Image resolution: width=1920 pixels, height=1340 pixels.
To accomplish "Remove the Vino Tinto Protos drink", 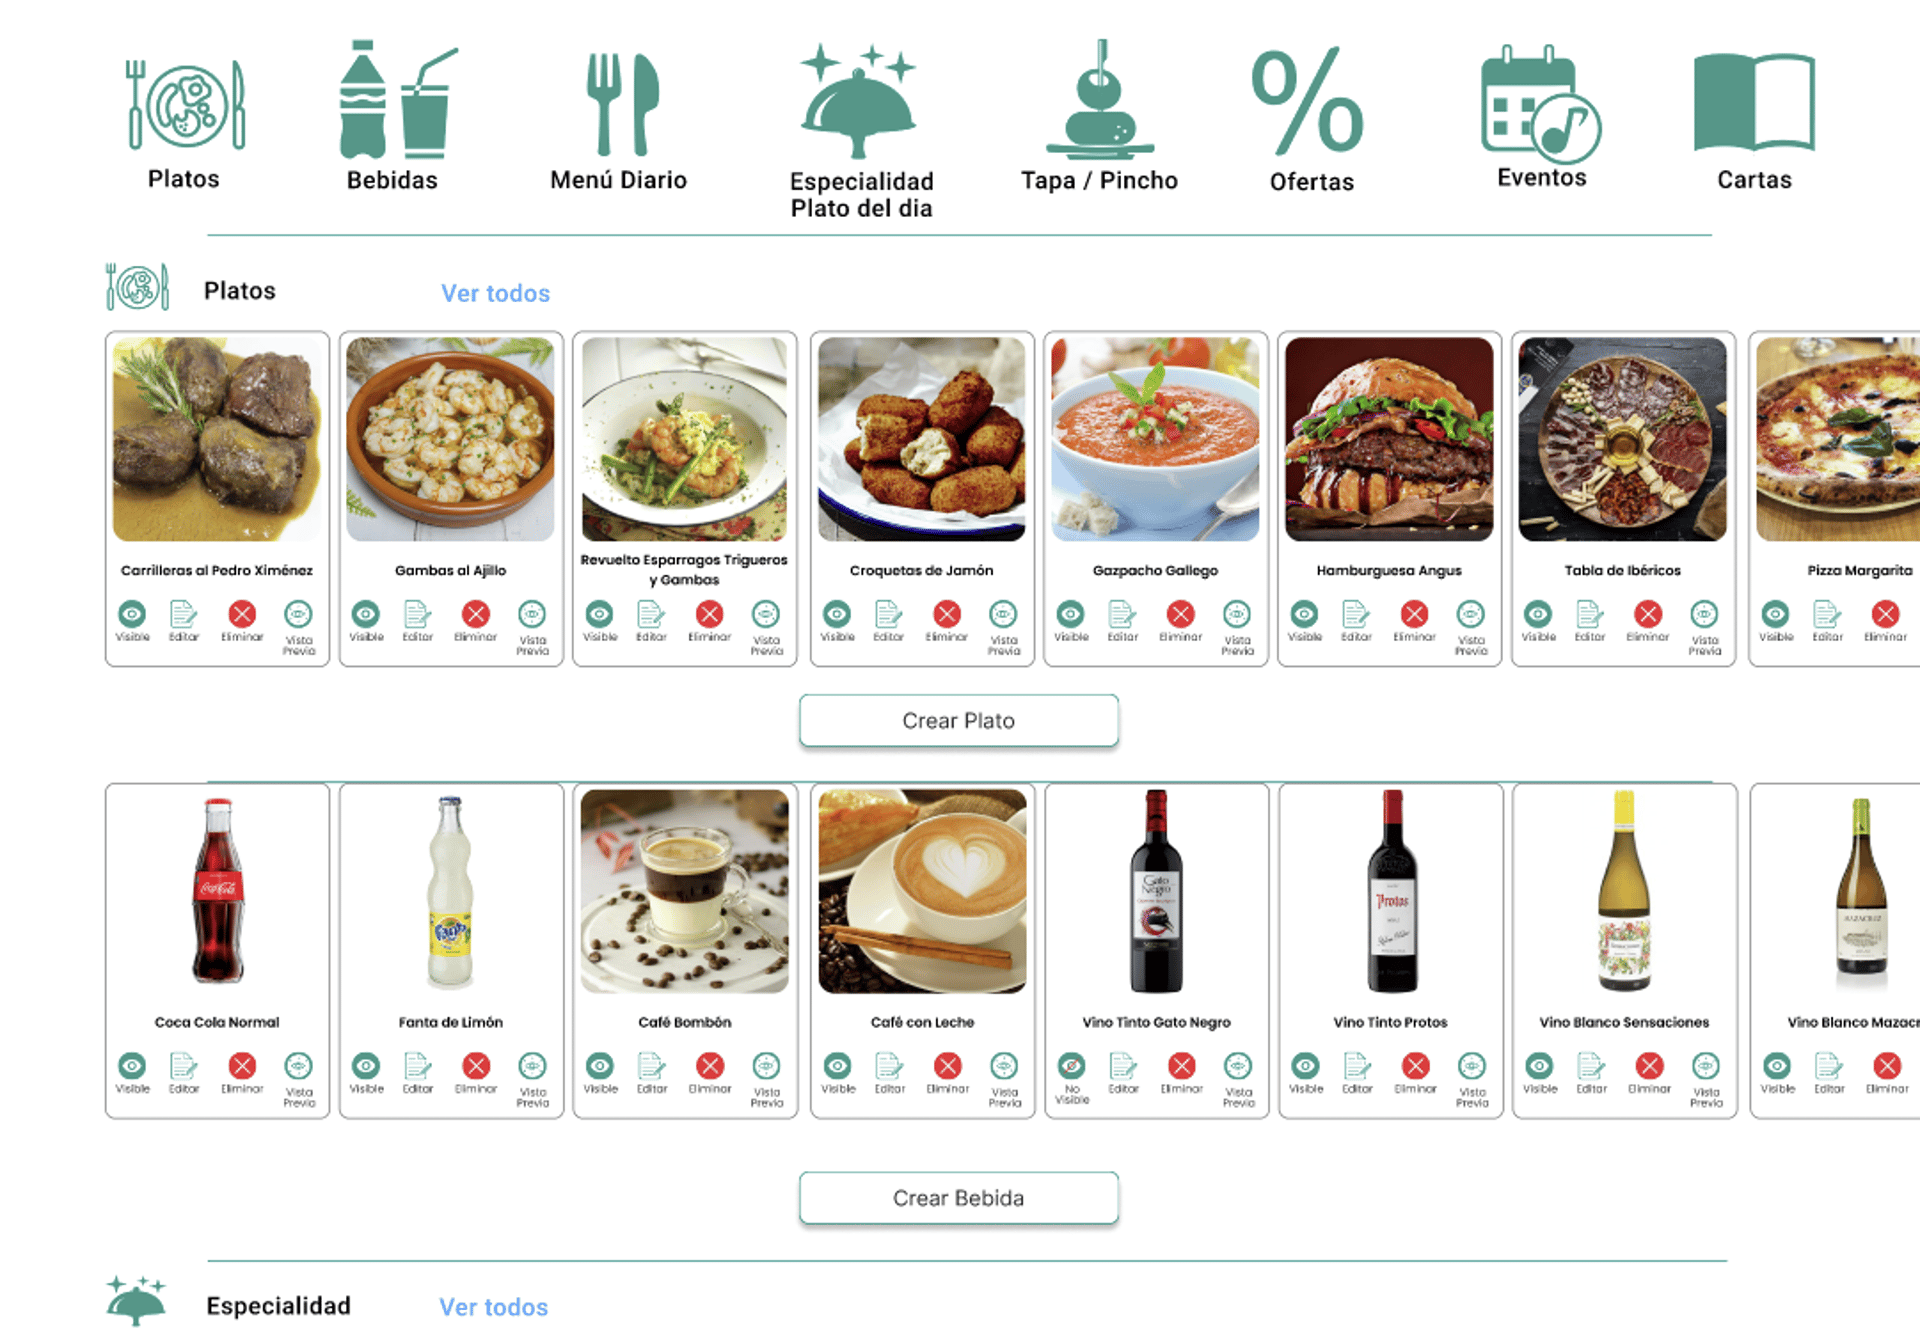I will pos(1415,1066).
